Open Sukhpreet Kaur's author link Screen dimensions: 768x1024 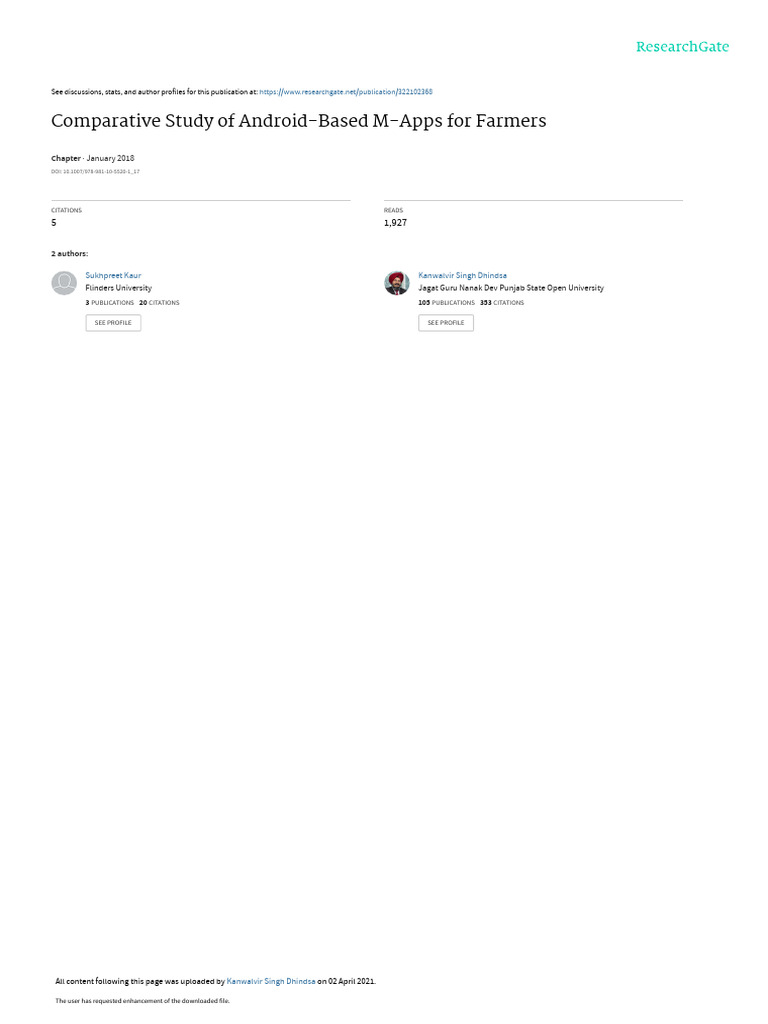point(113,276)
